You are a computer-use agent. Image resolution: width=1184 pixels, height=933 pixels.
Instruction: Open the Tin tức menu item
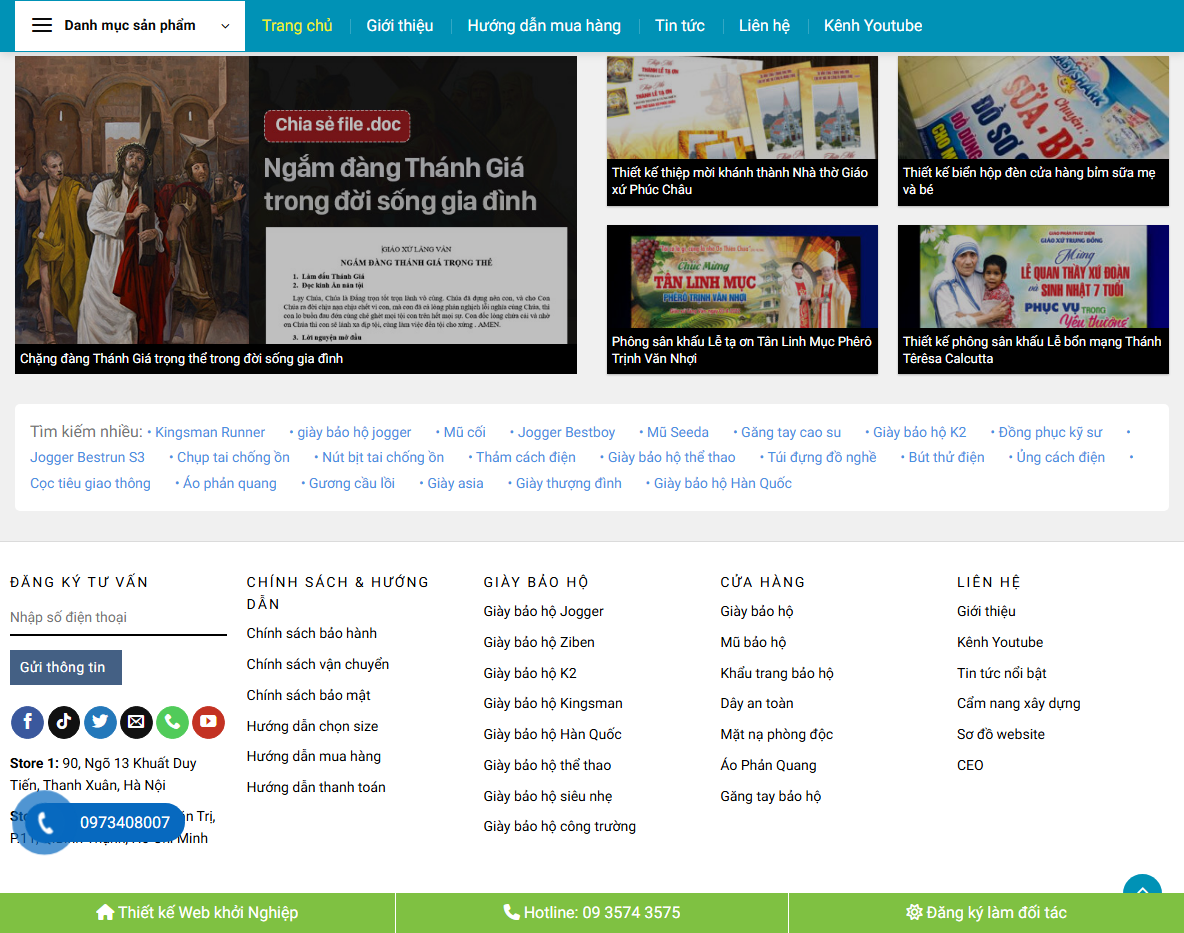pyautogui.click(x=680, y=25)
